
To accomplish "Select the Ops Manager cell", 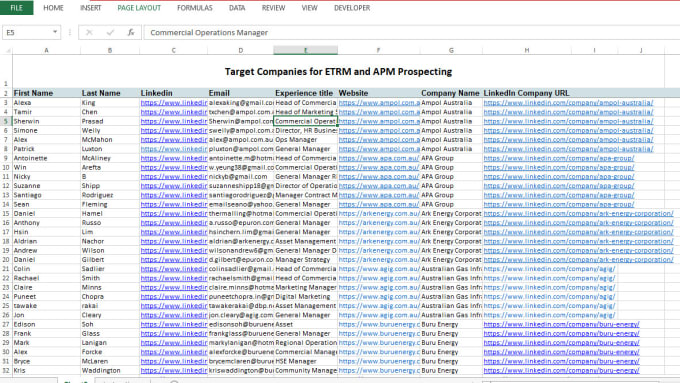I will (x=306, y=140).
